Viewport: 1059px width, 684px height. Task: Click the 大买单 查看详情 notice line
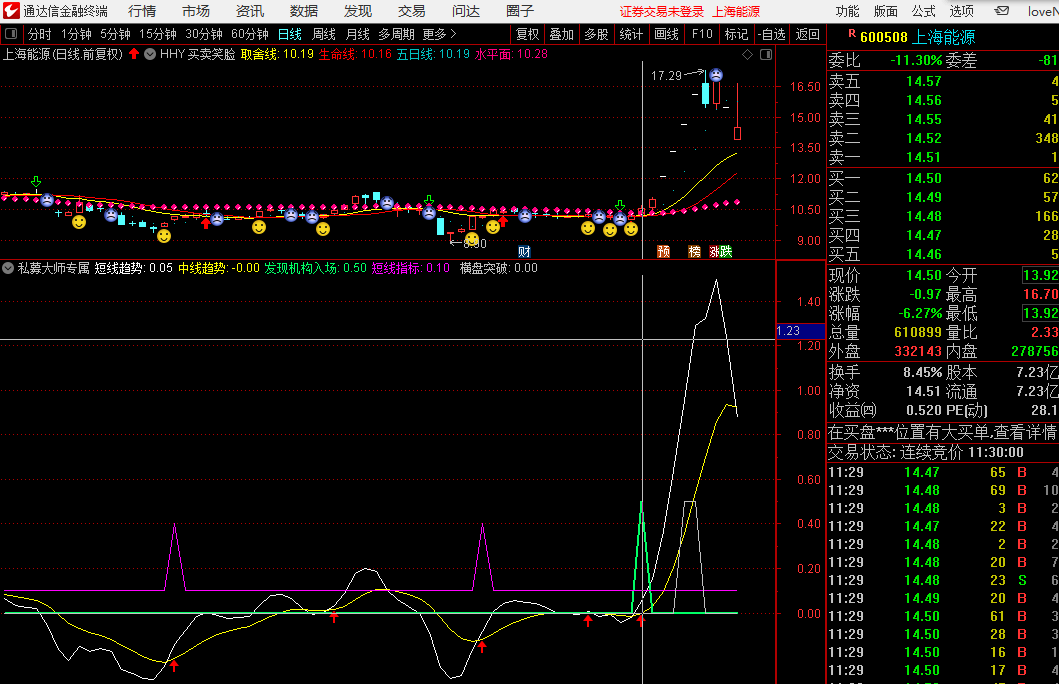click(942, 432)
